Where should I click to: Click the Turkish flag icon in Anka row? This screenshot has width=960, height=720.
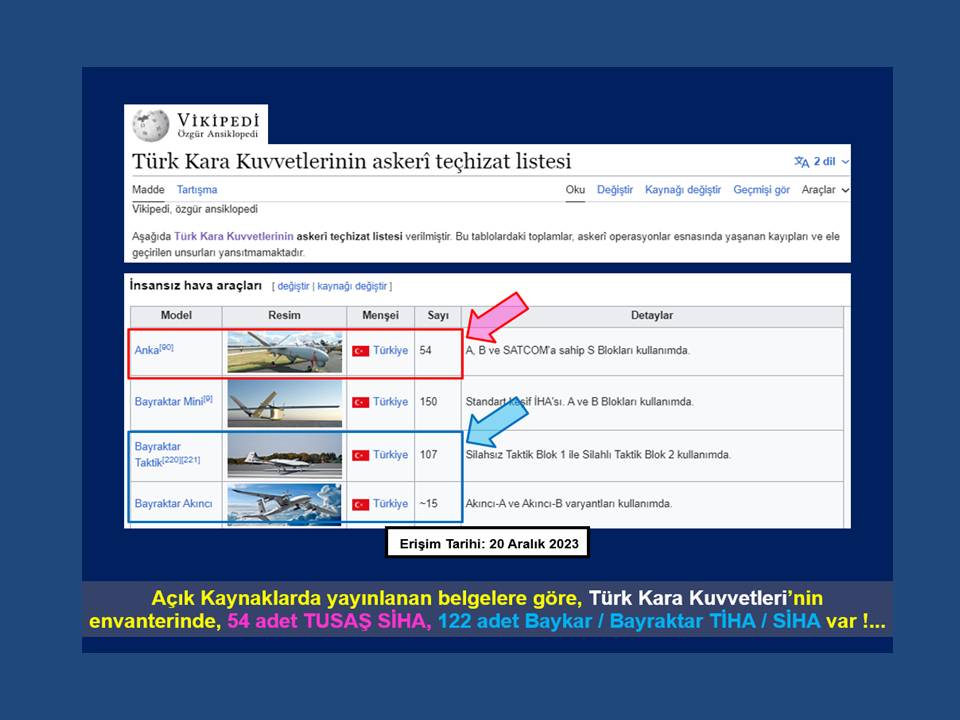361,351
